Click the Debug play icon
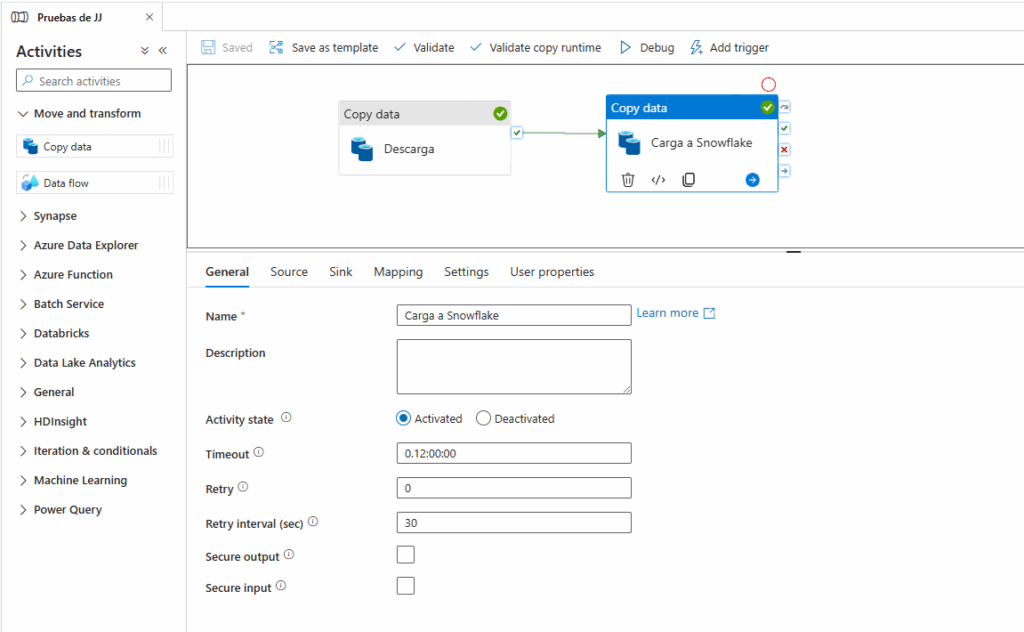 coord(626,48)
